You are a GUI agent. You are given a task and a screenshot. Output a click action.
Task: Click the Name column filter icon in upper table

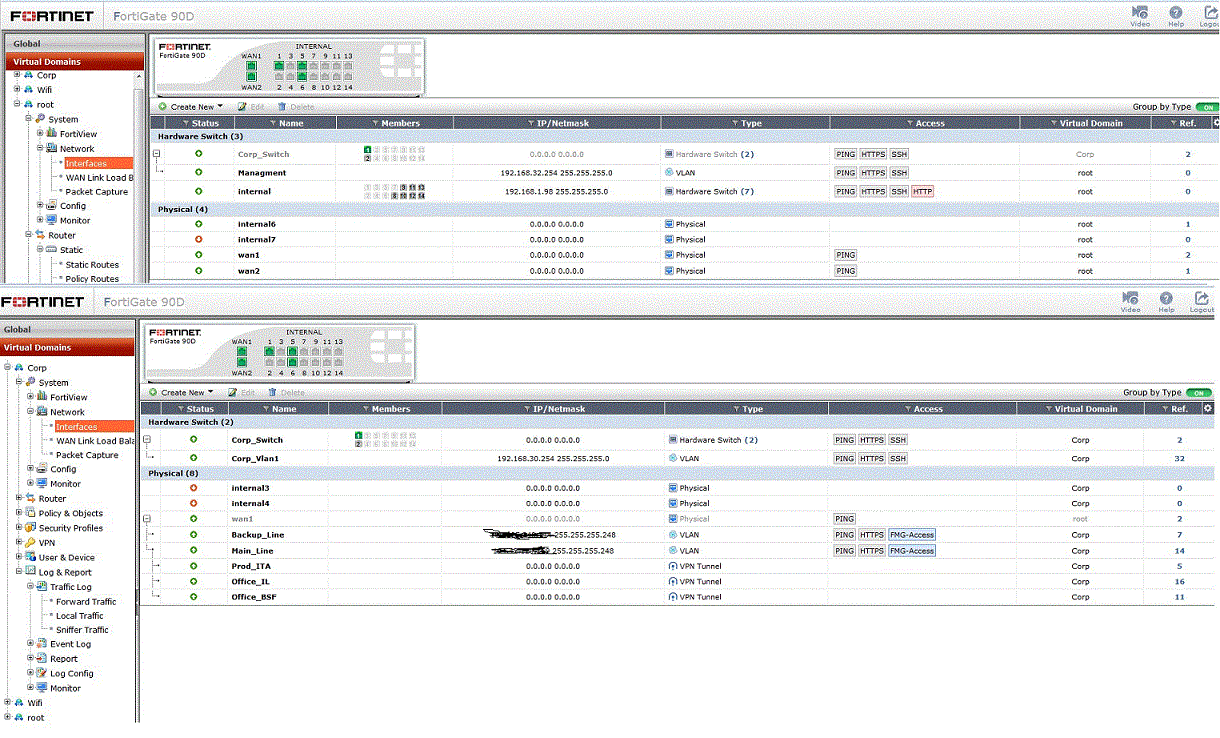(x=274, y=123)
